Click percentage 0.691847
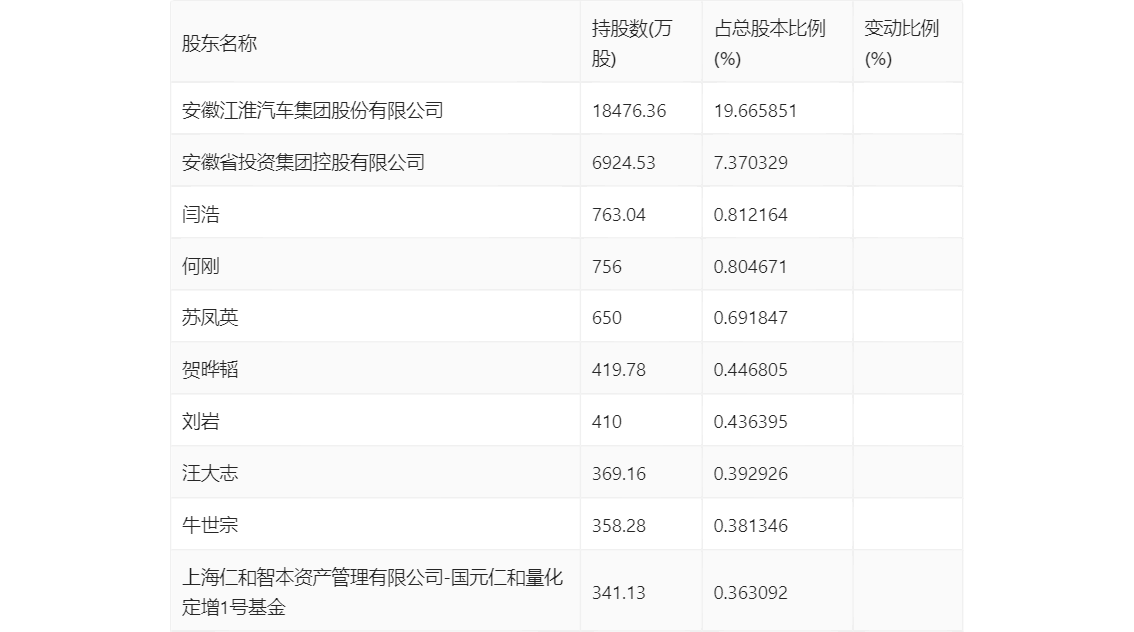This screenshot has height=632, width=1134. click(751, 317)
